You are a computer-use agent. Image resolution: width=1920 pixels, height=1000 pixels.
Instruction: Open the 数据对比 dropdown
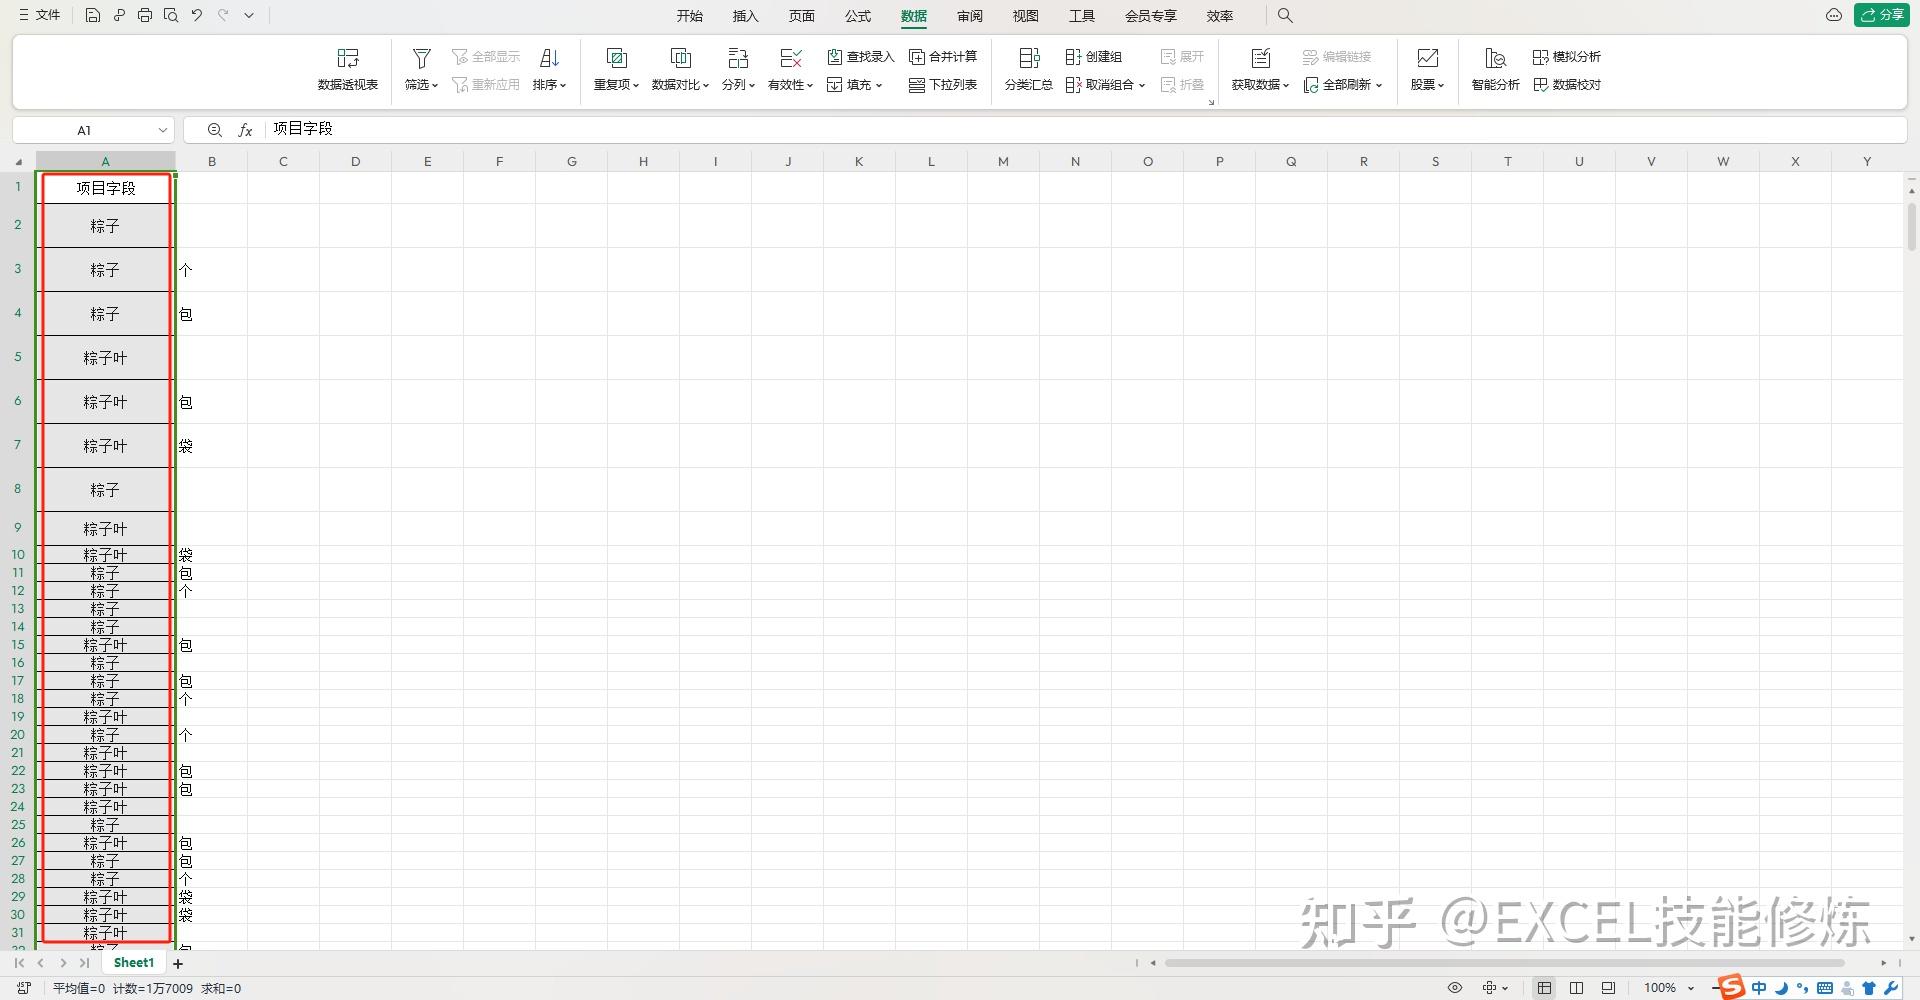coord(680,69)
